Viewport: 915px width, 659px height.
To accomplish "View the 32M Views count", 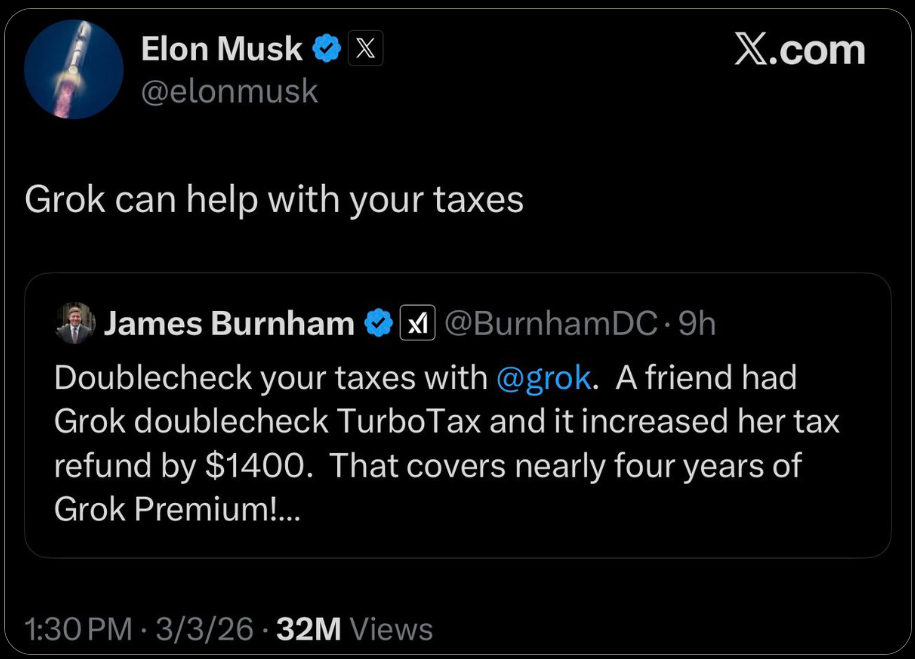I will [x=354, y=629].
